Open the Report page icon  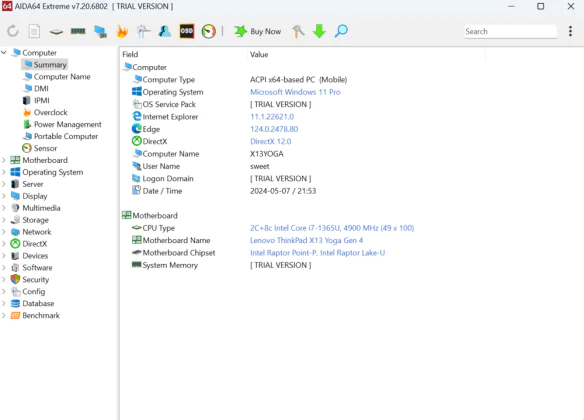[x=34, y=31]
